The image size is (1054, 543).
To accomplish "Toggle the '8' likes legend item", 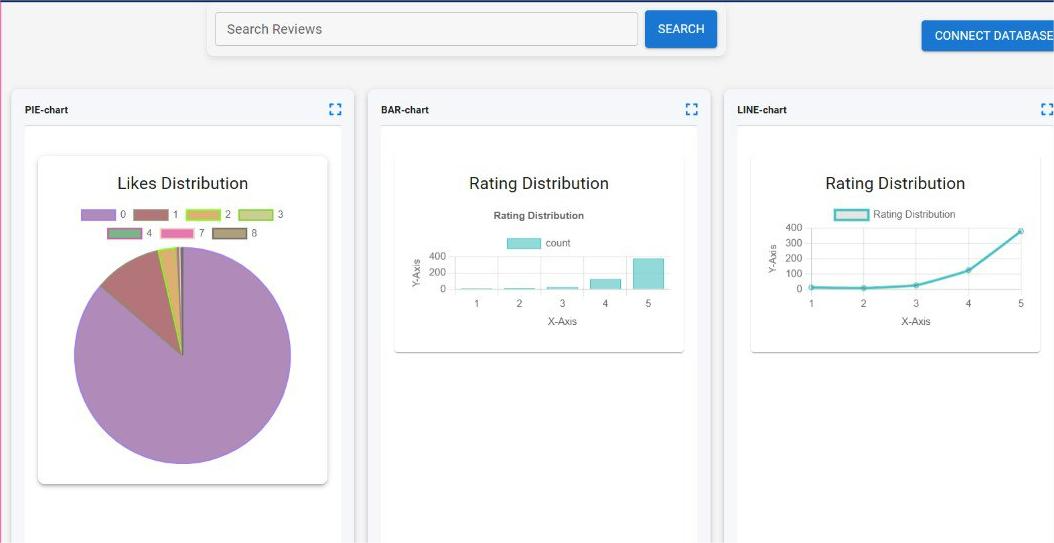I will coord(229,233).
